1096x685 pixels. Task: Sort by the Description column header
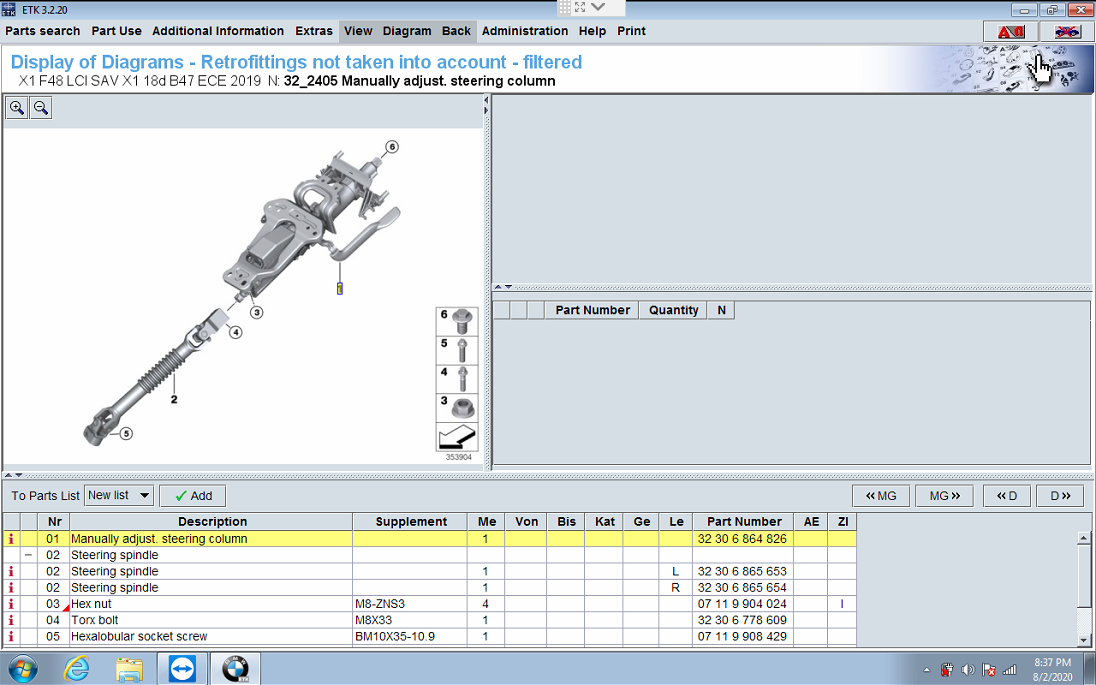pos(212,521)
